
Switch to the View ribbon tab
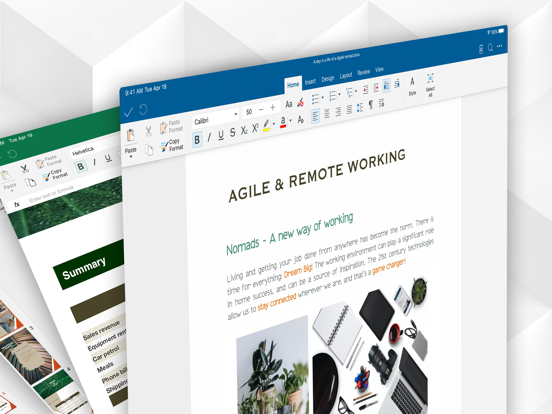click(x=379, y=70)
